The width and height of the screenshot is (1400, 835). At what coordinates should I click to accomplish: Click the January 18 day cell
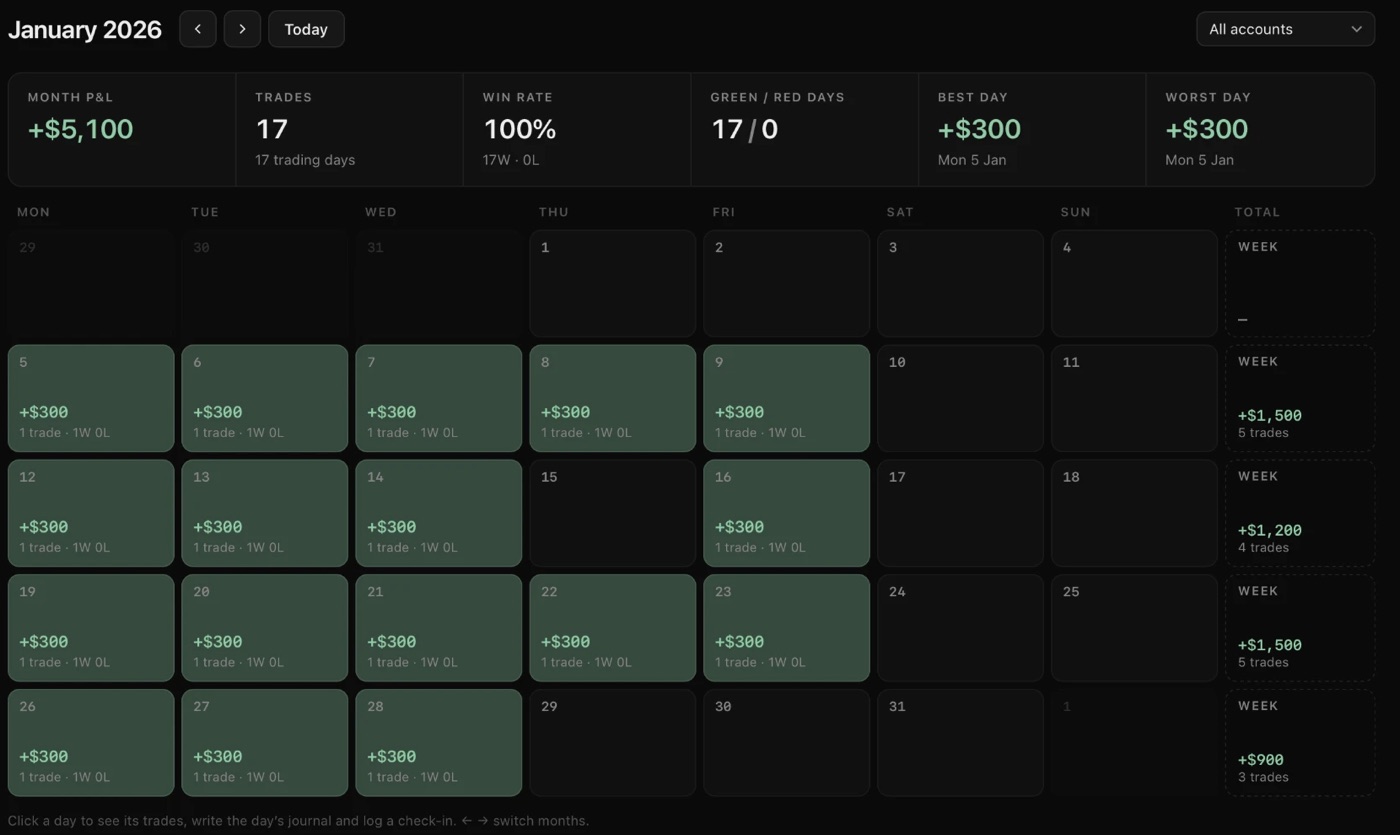(1135, 513)
